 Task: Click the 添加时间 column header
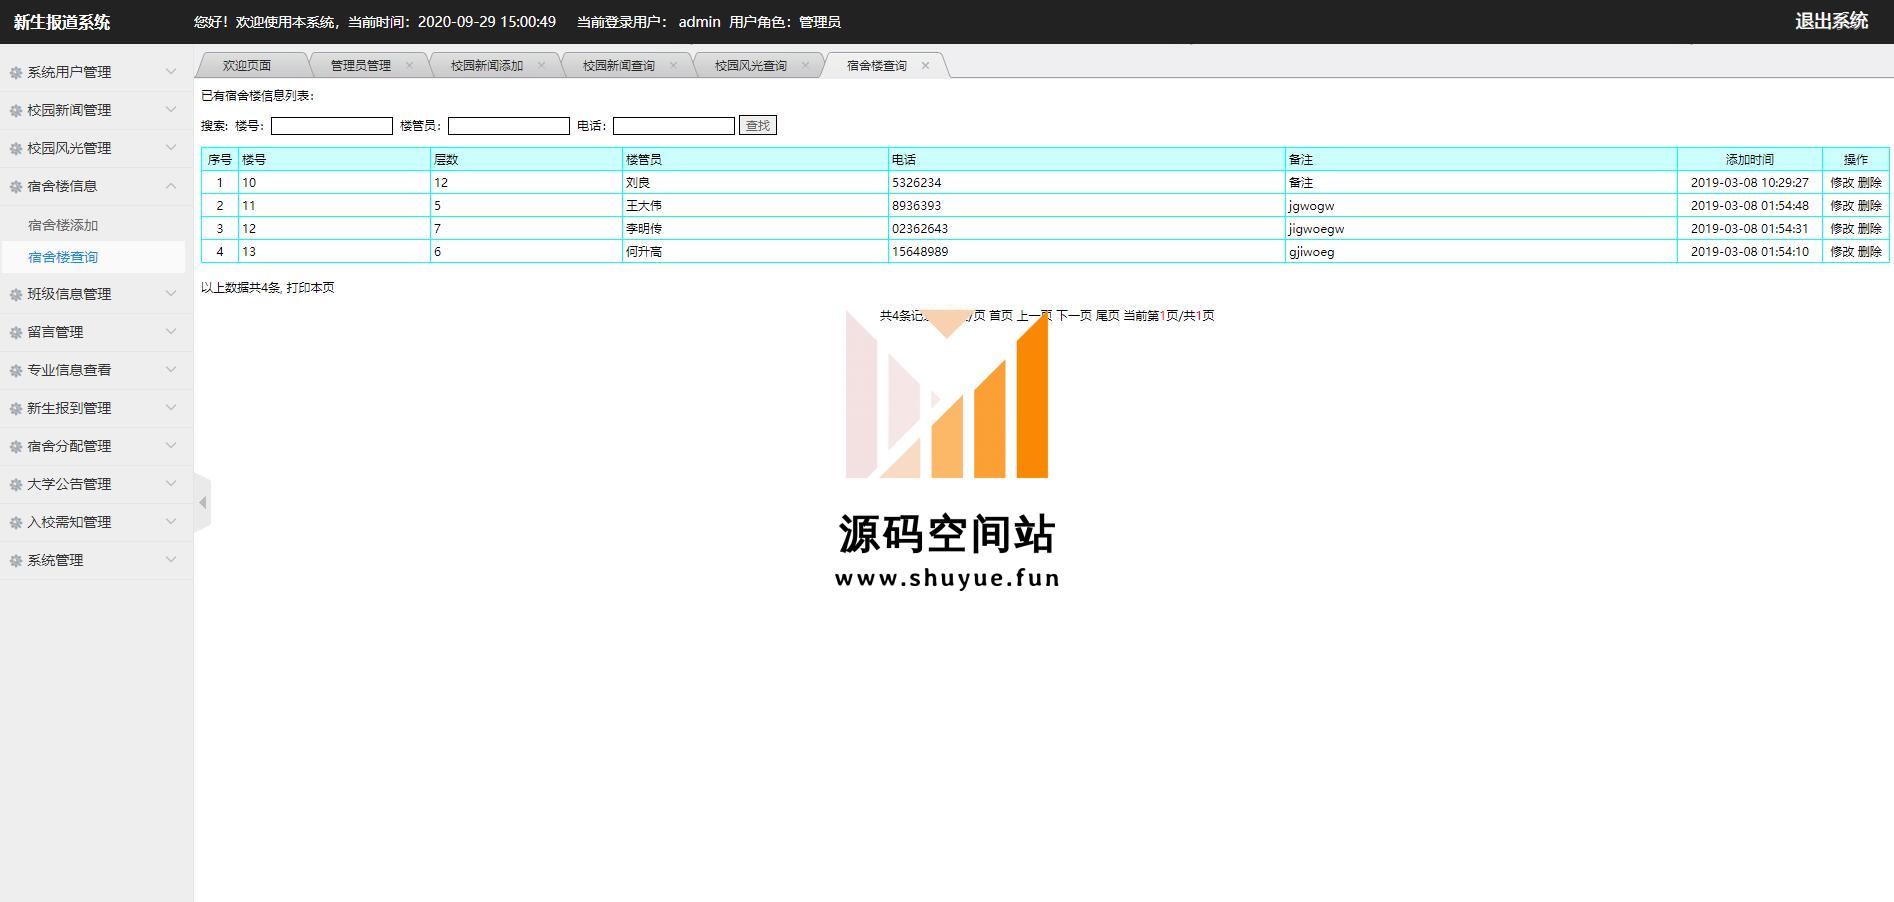(1750, 159)
